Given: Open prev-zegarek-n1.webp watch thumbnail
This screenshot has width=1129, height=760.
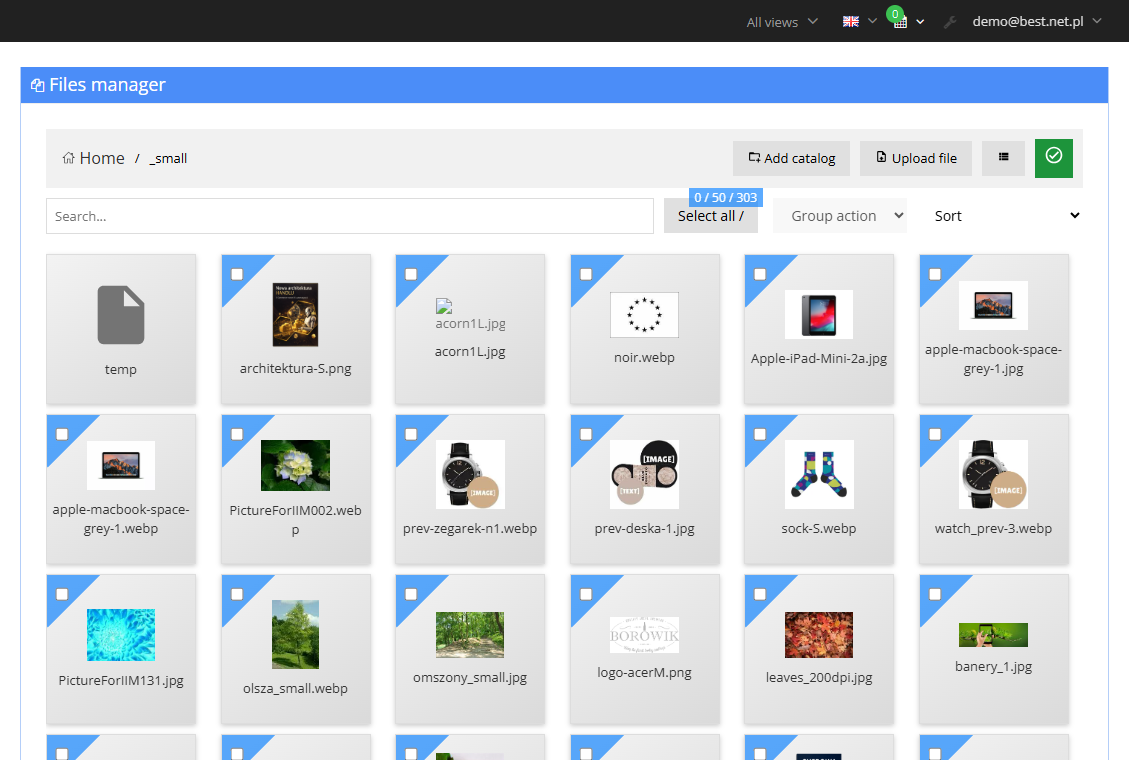Looking at the screenshot, I should click(470, 474).
